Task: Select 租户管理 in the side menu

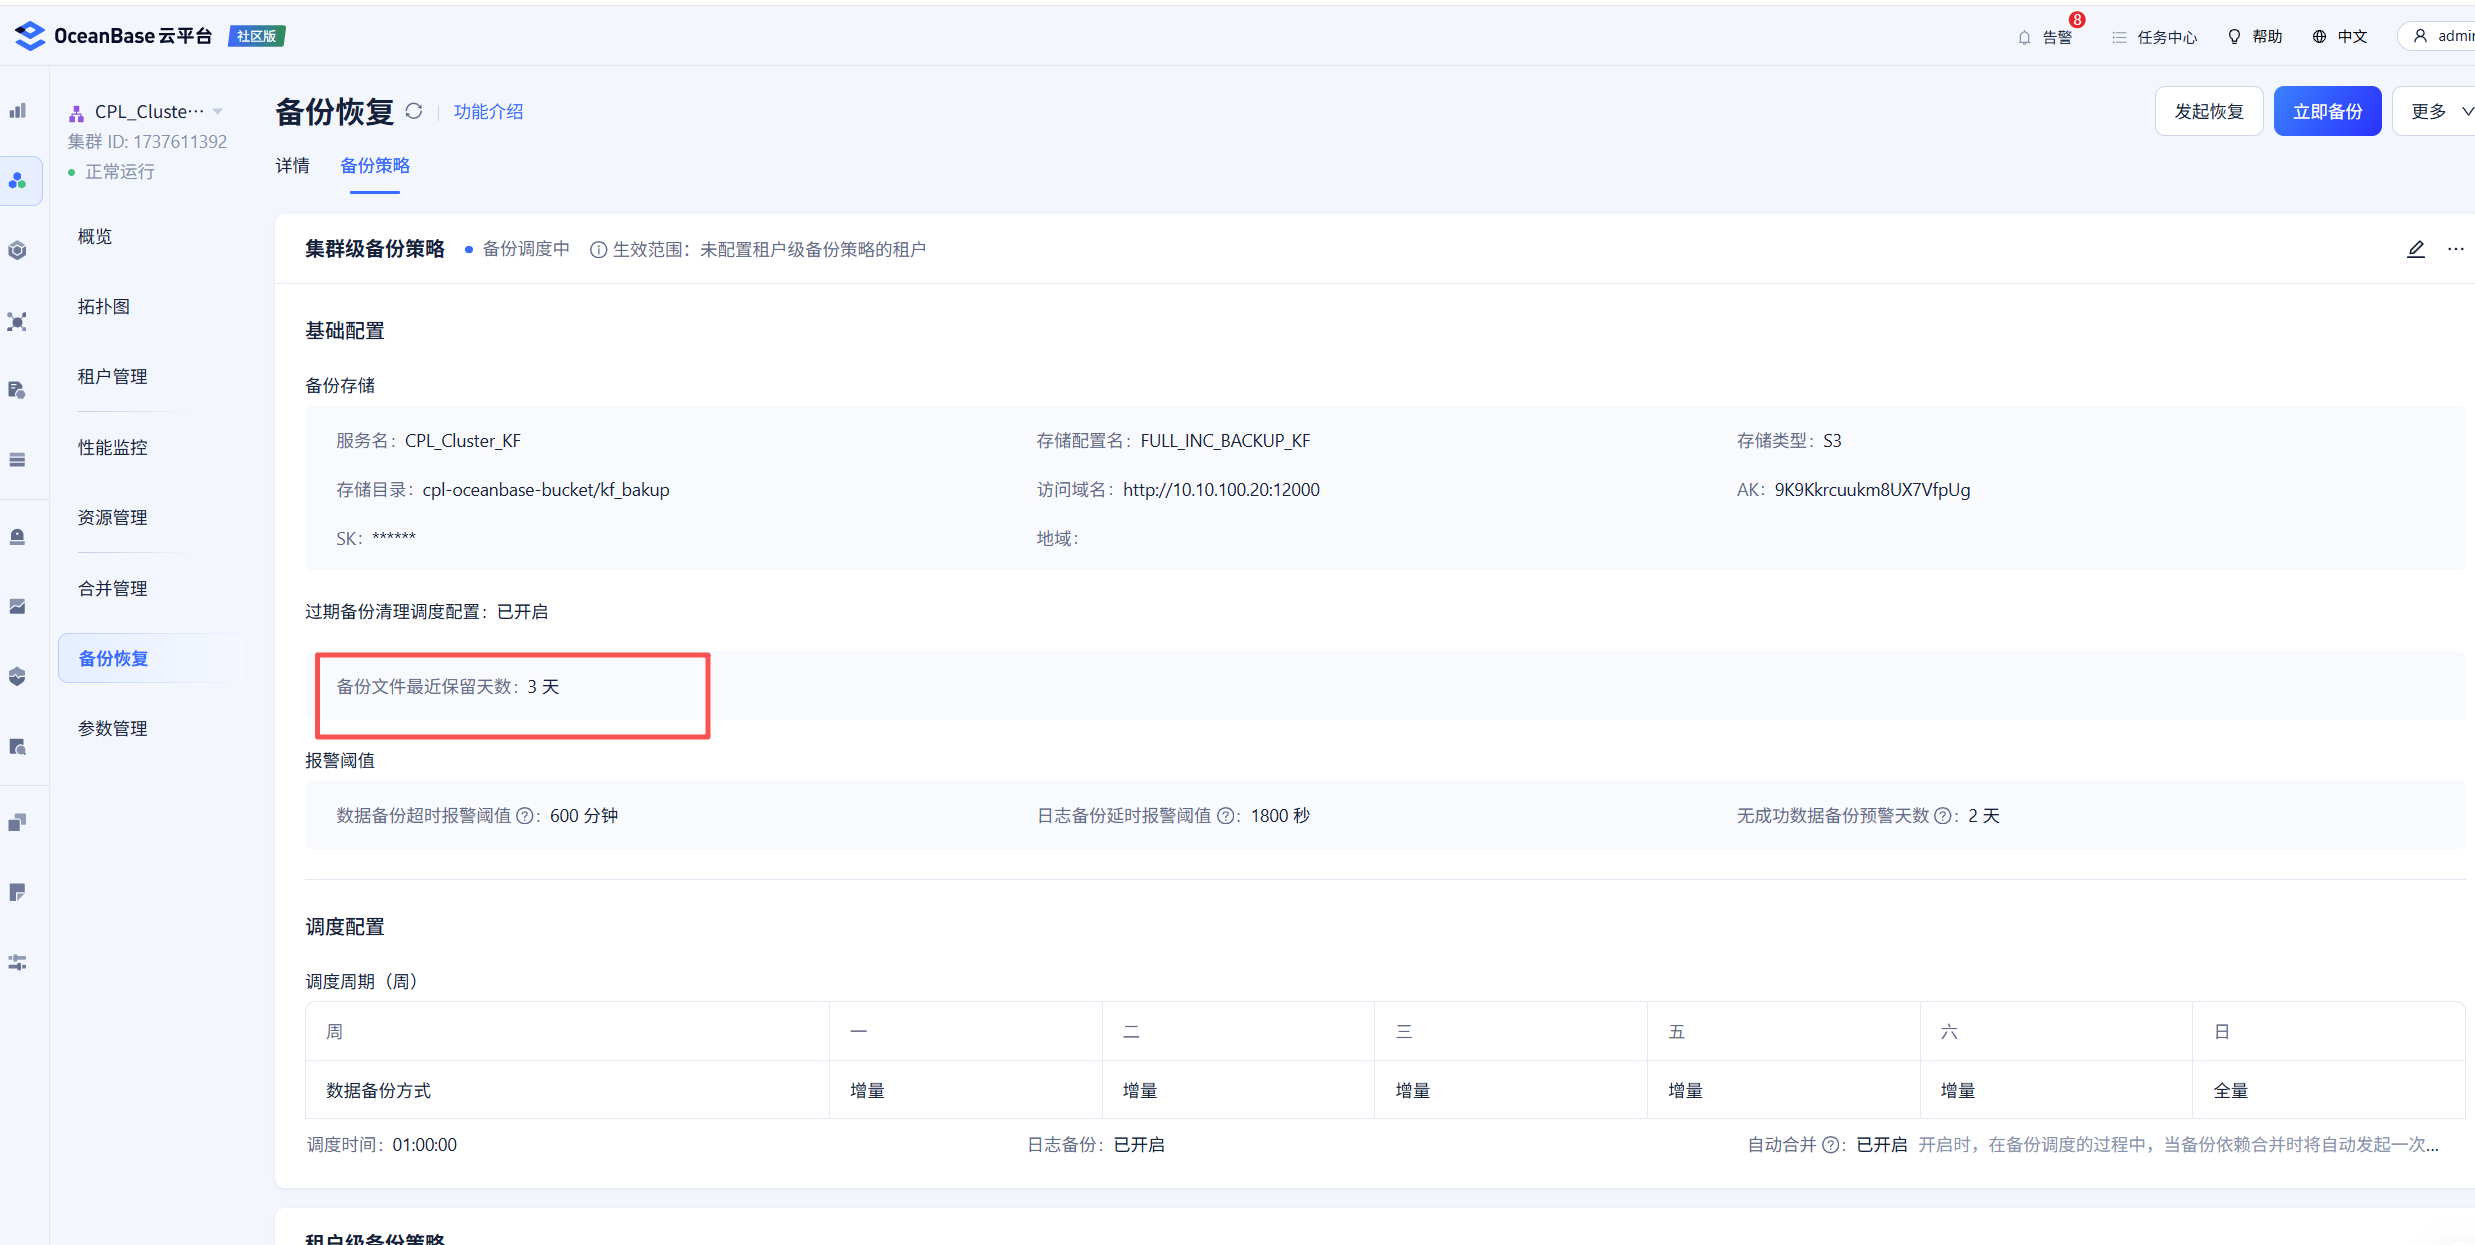Action: tap(113, 377)
